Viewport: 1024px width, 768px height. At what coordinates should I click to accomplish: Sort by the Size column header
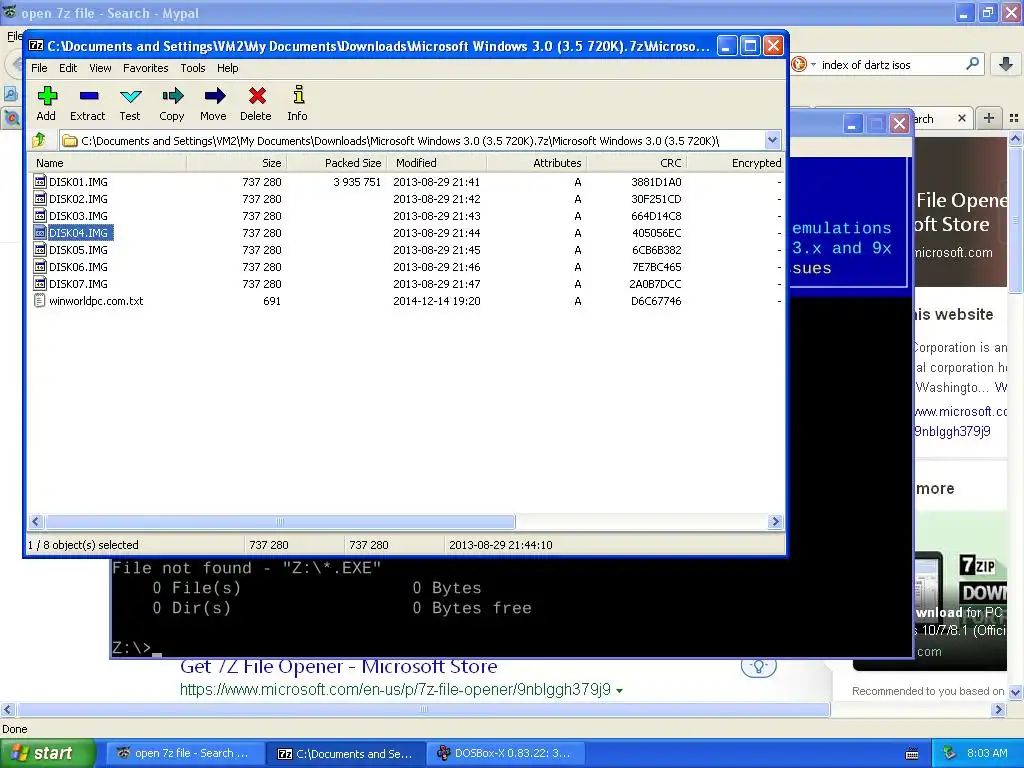pos(236,163)
